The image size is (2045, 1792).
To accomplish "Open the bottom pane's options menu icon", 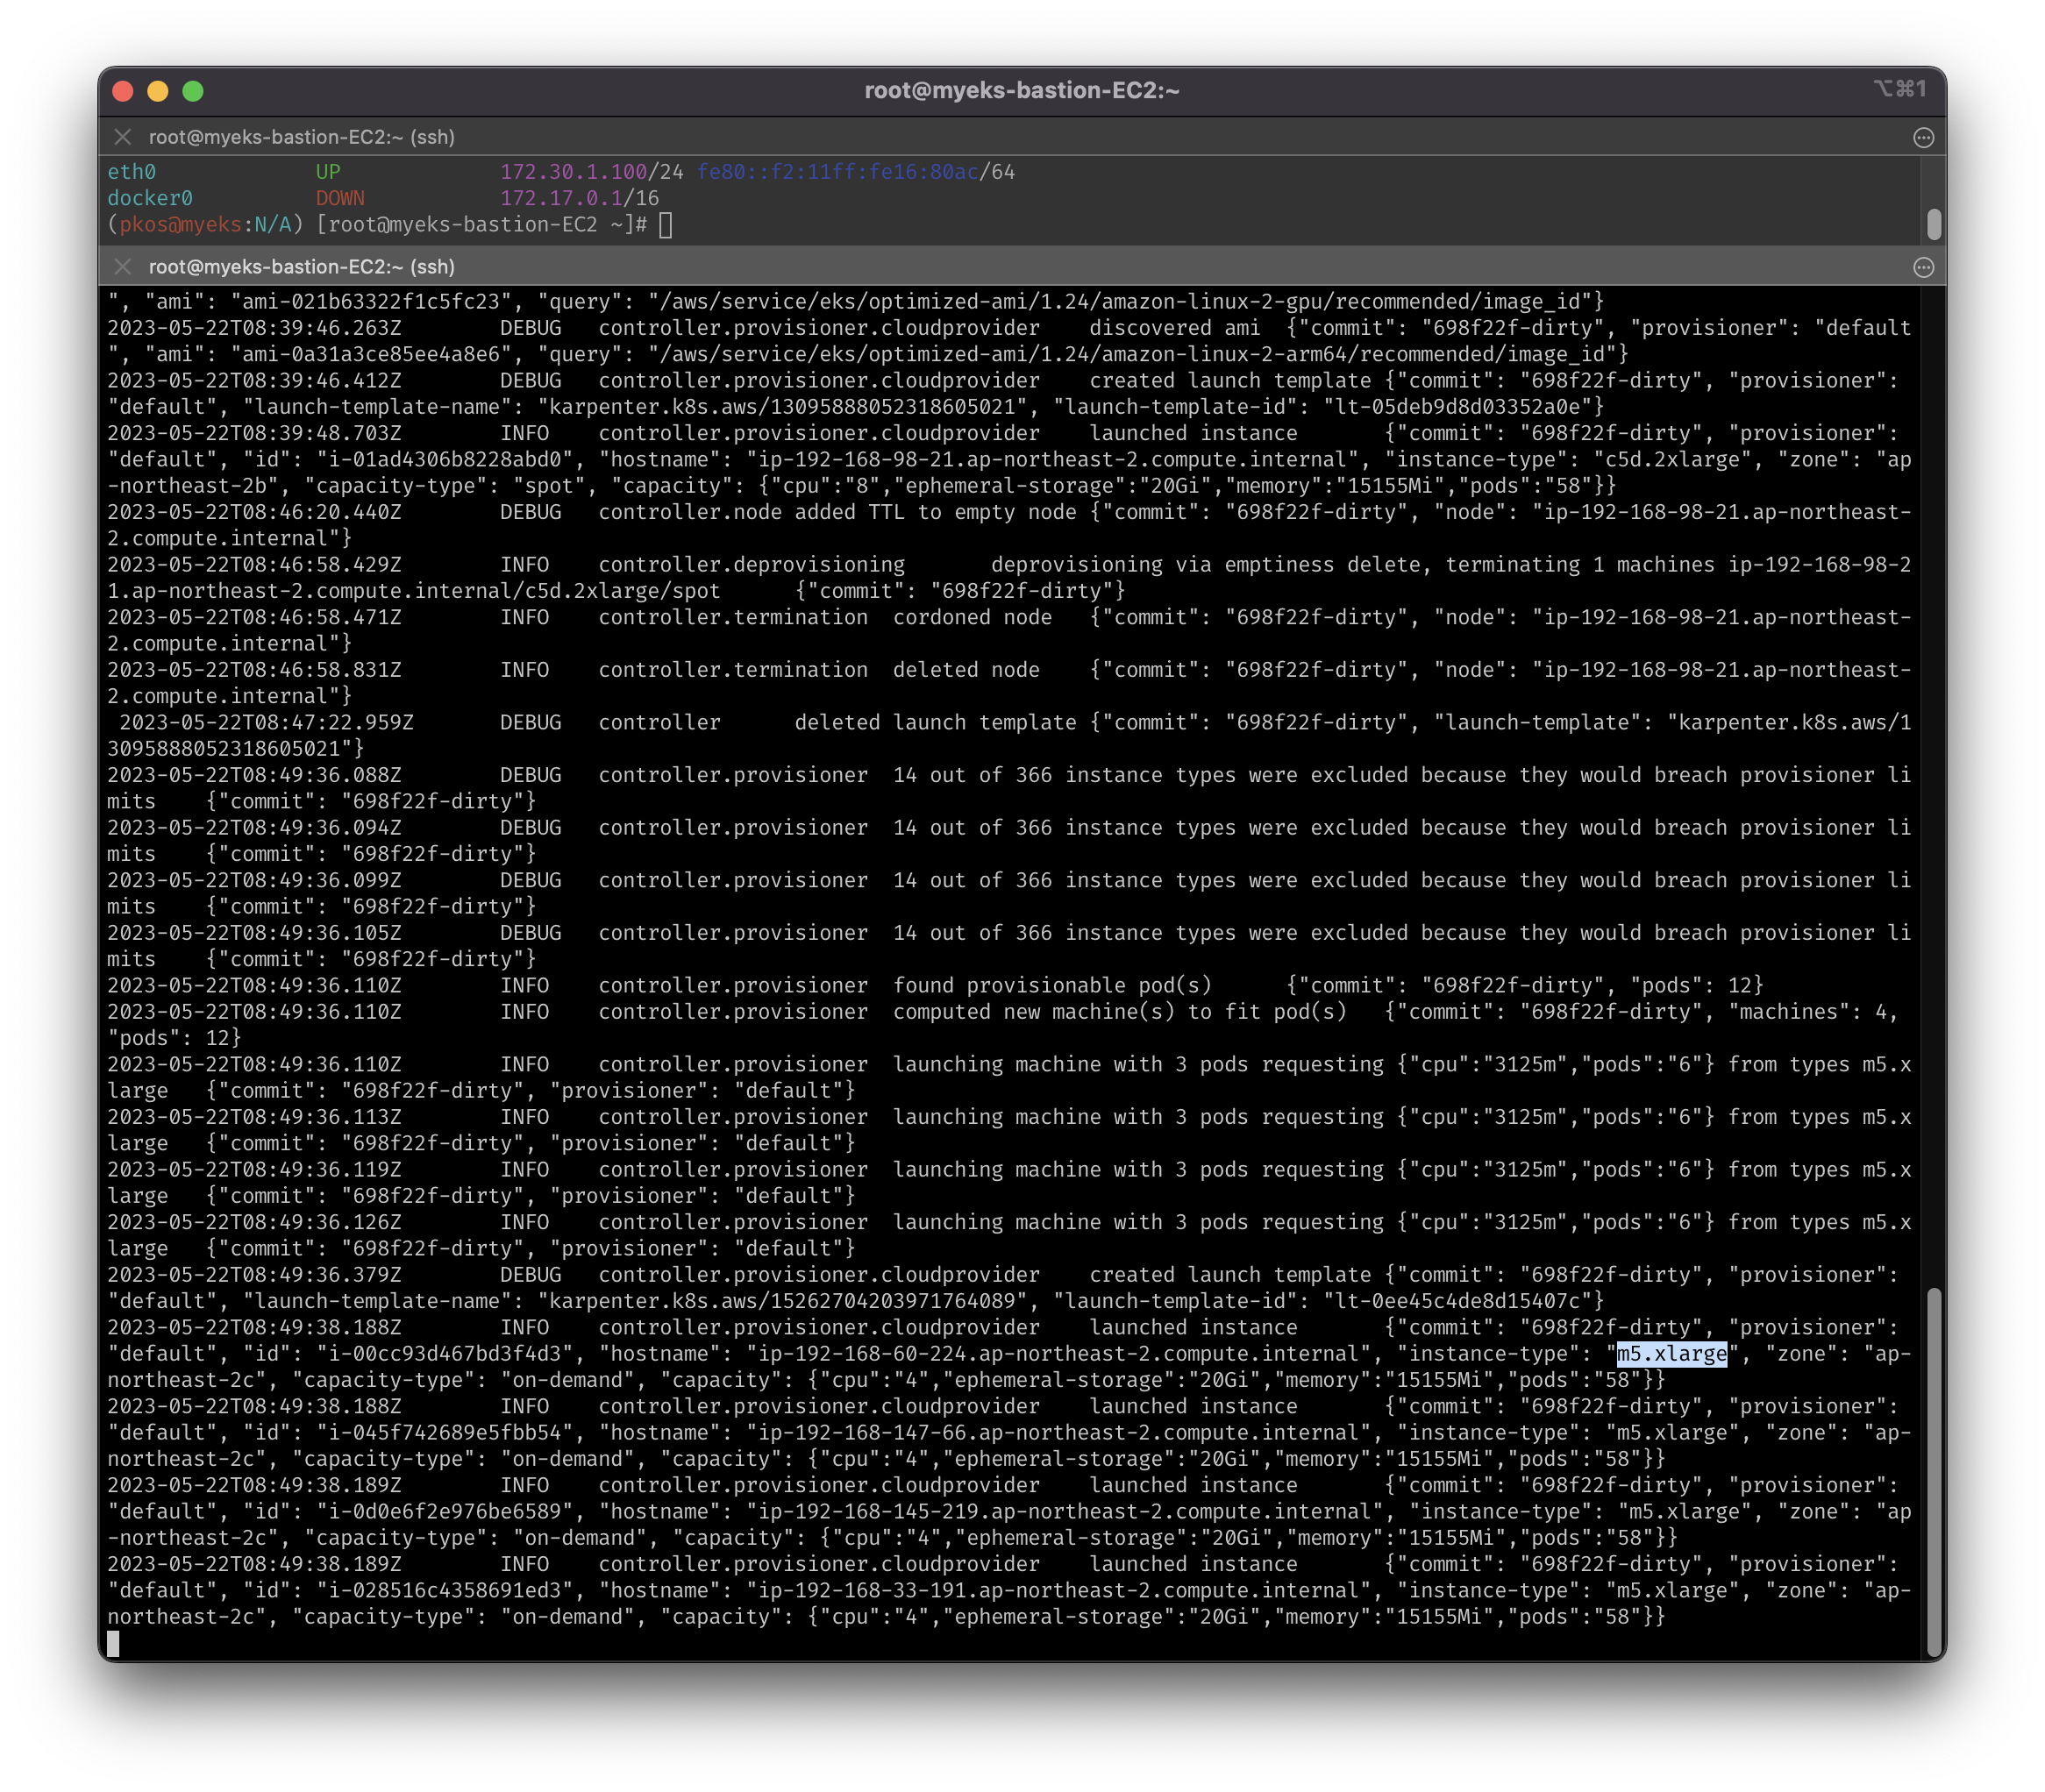I will (1923, 268).
